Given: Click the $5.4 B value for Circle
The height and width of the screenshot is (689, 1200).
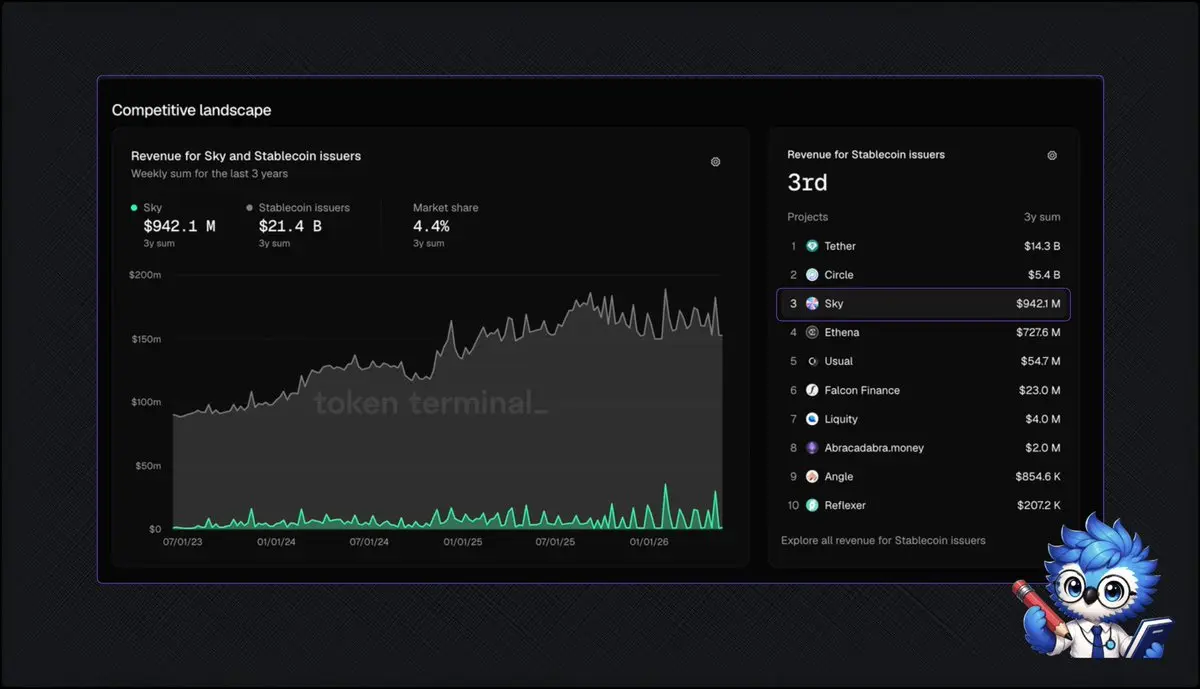Looking at the screenshot, I should pos(1044,275).
